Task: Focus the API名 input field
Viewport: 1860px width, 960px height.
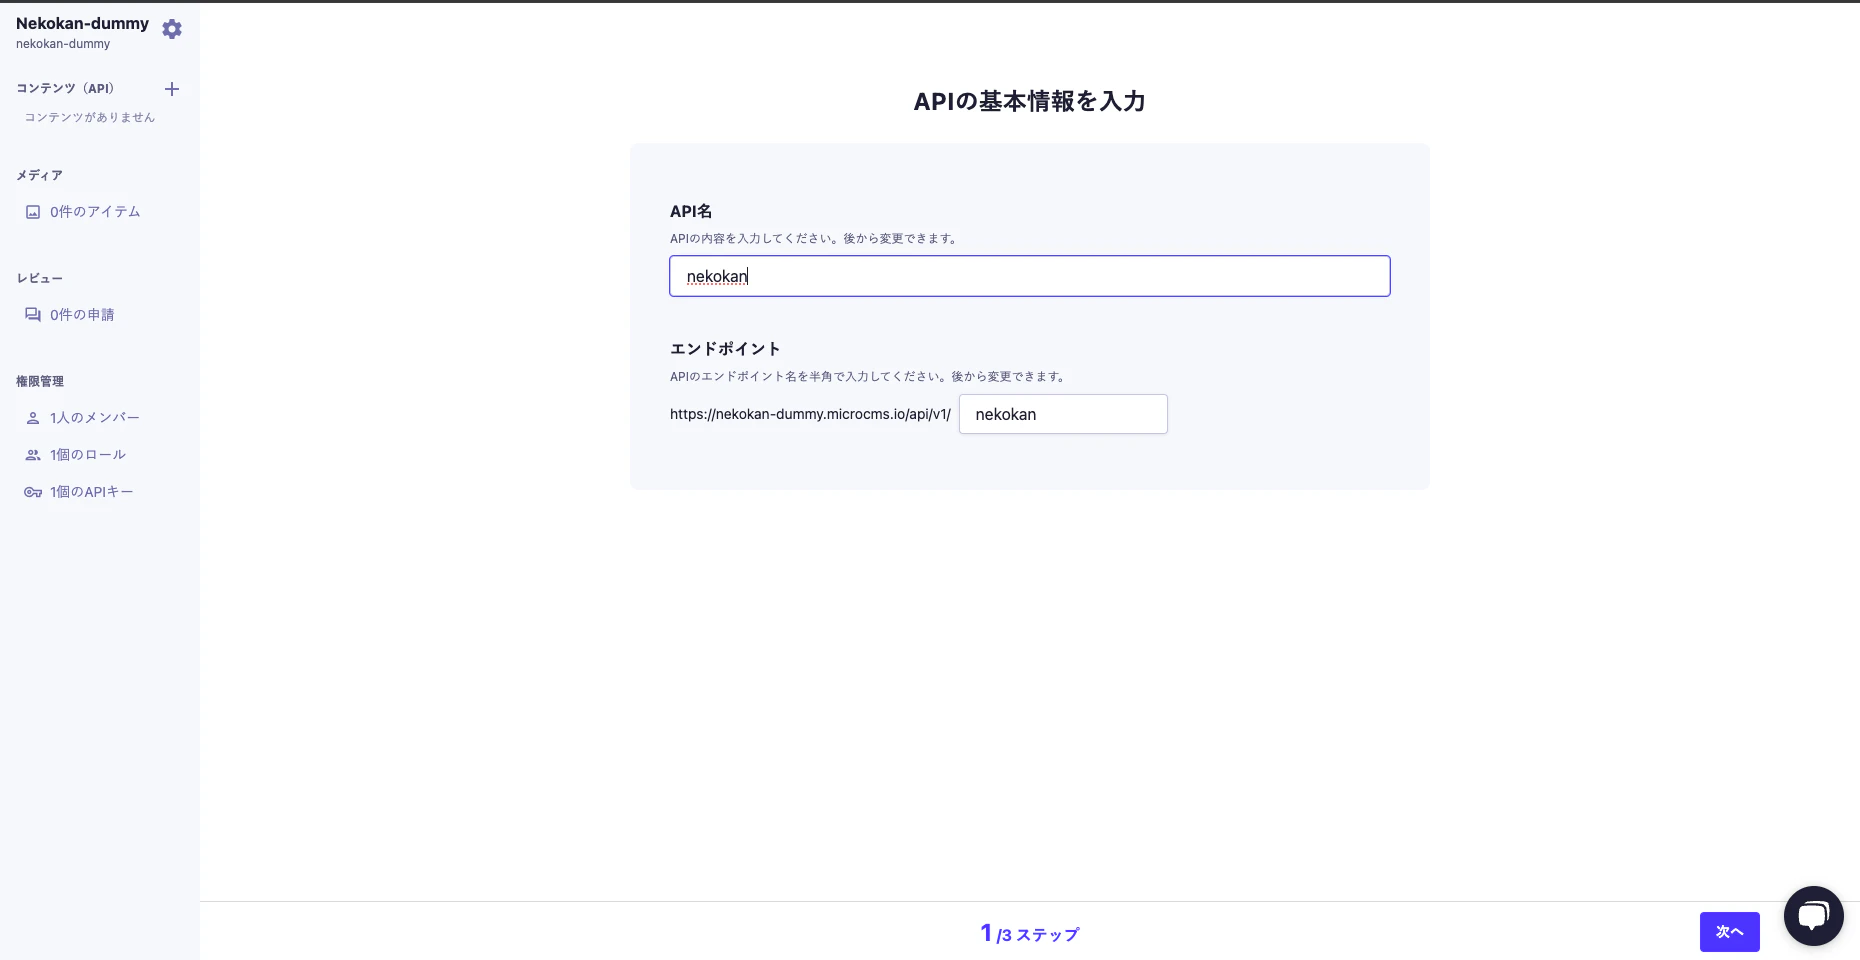Action: [x=1030, y=276]
